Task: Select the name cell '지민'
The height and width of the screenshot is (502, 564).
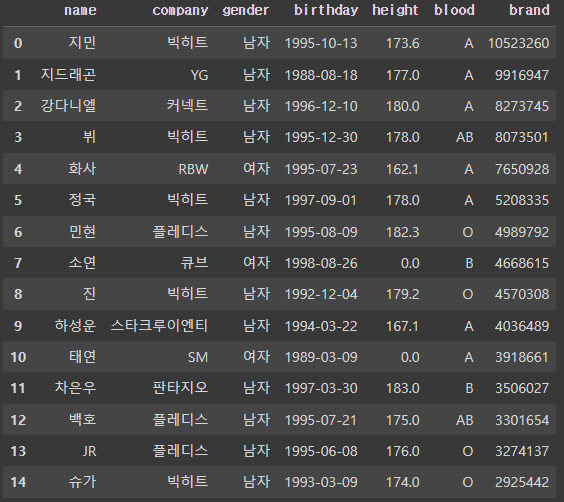Action: (x=82, y=43)
